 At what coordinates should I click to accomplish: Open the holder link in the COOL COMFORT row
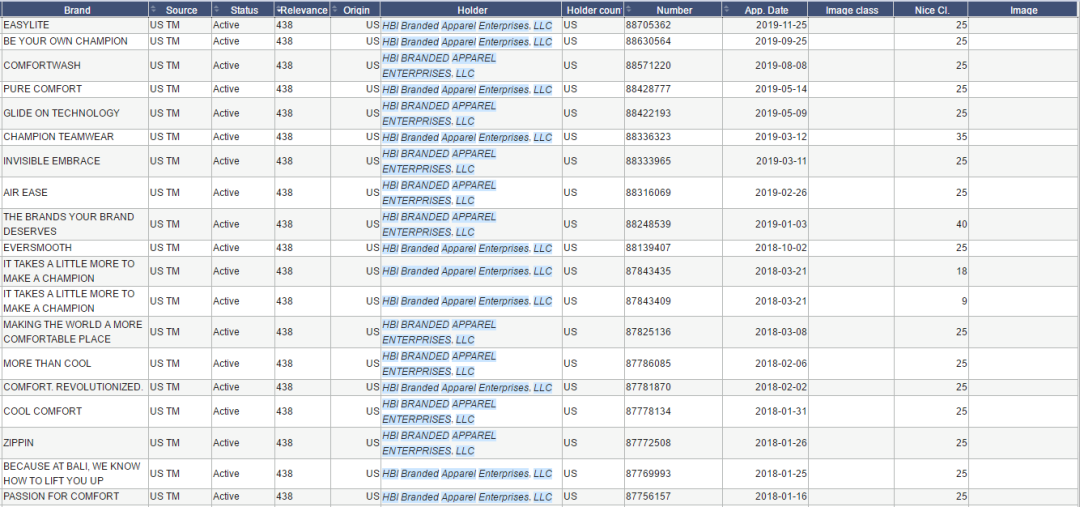click(439, 411)
